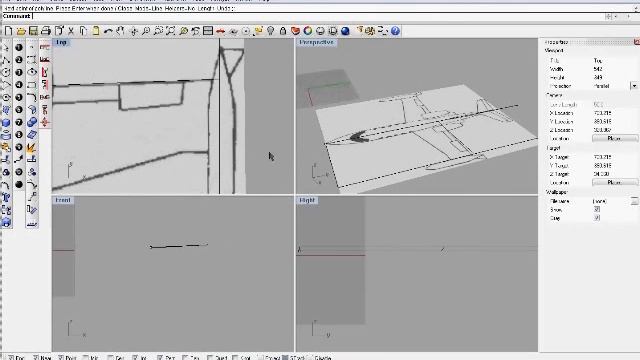Open Help with the blue question mark icon

coord(395,31)
